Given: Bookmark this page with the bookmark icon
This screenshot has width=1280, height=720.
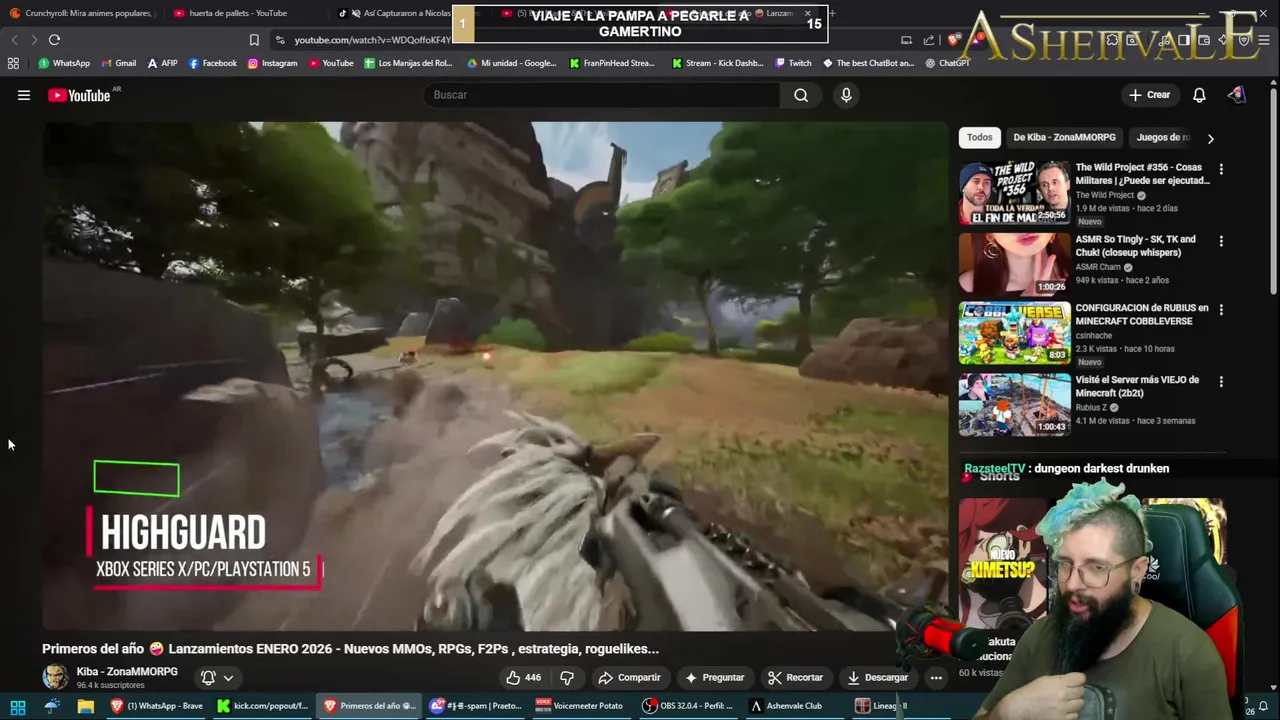Looking at the screenshot, I should [x=254, y=40].
